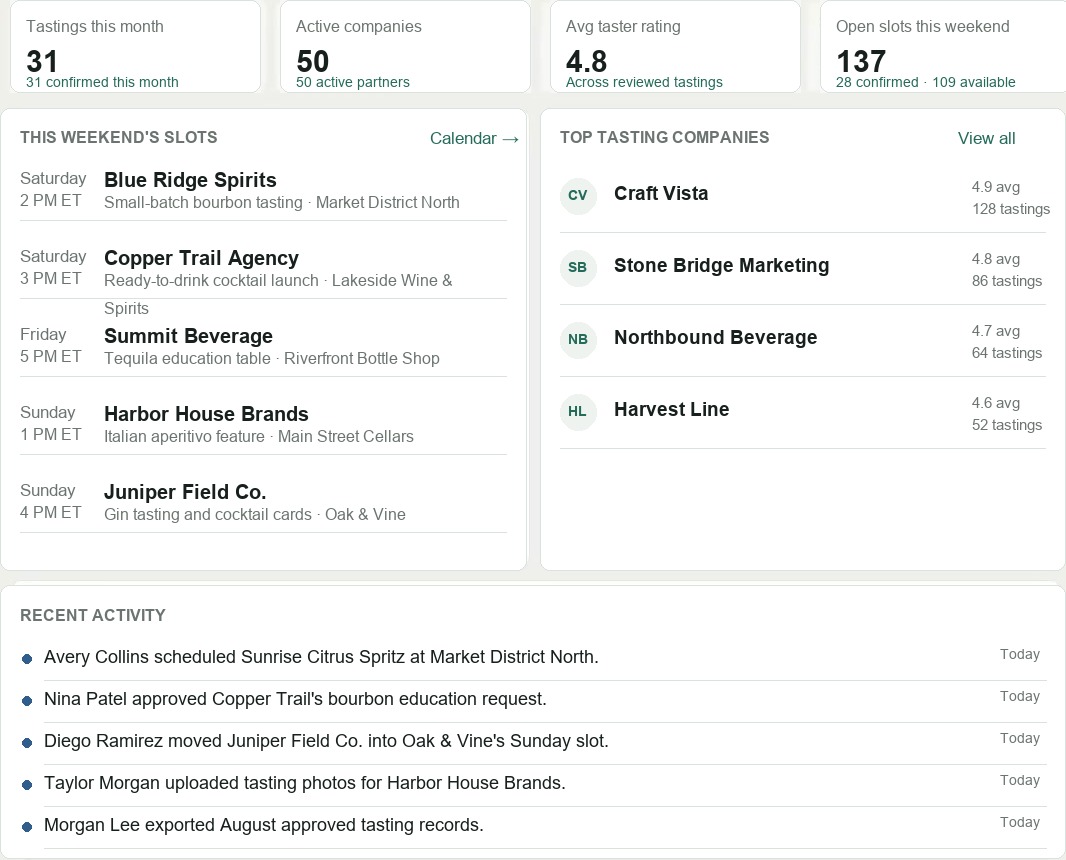Click 'Ready-to-drink cocktail launch' description
Image resolution: width=1066 pixels, height=860 pixels.
[211, 281]
